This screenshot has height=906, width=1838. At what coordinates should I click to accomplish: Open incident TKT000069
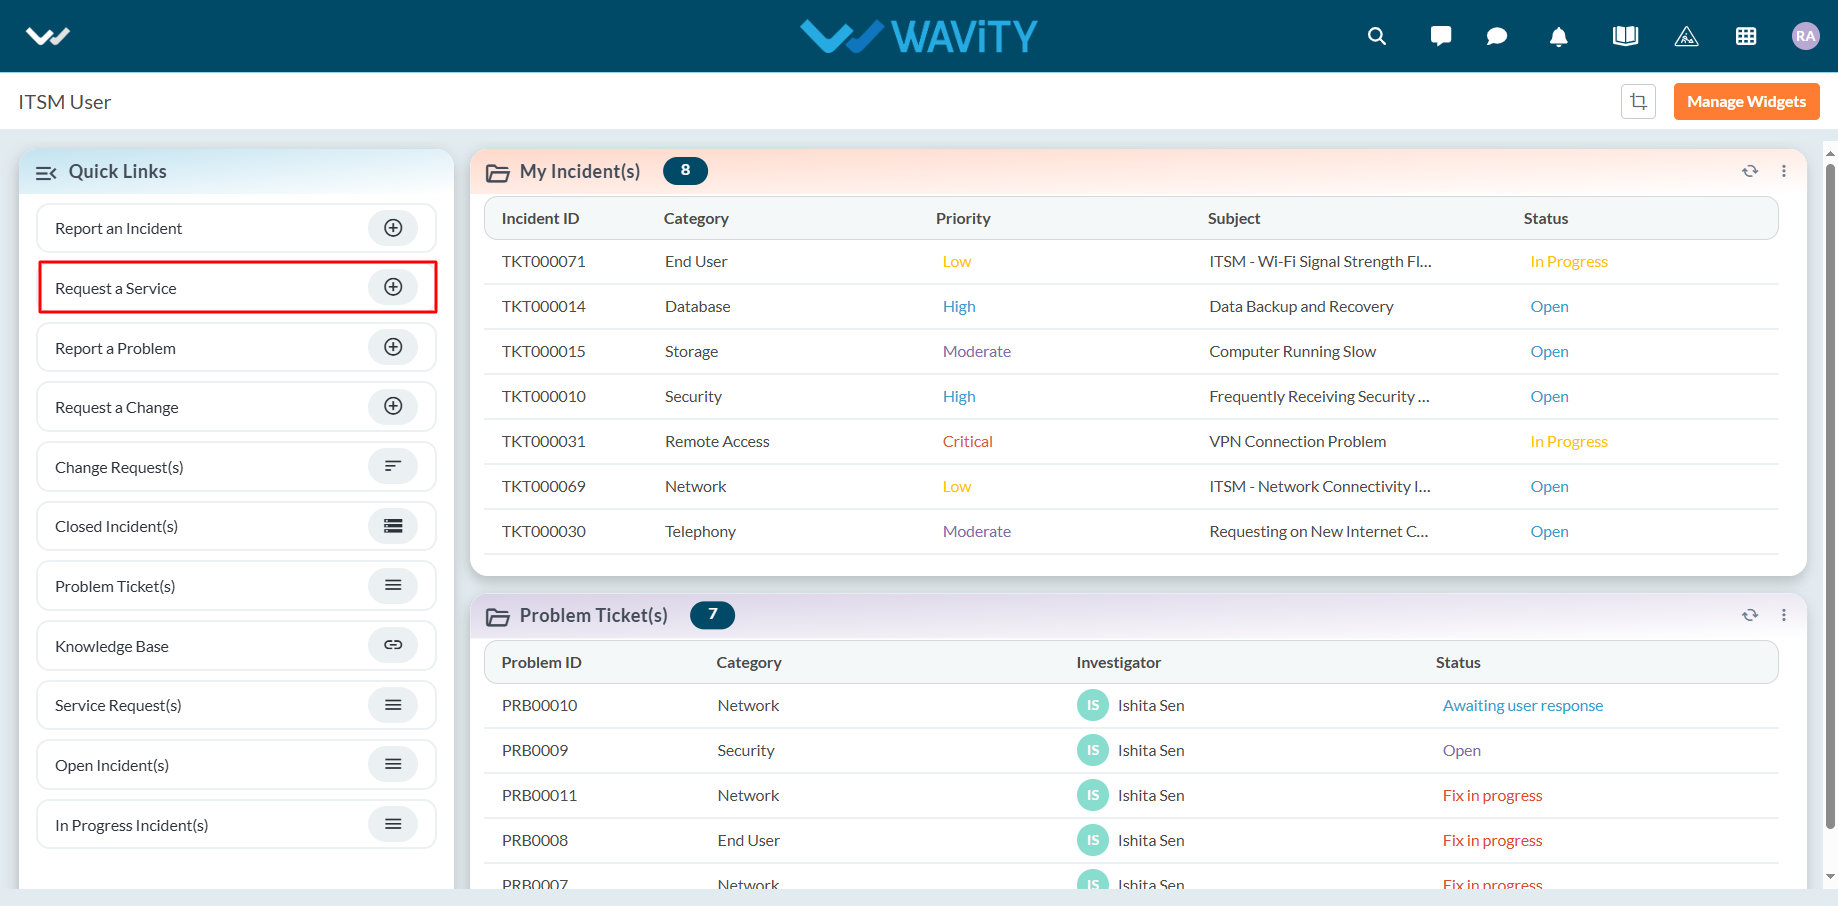pyautogui.click(x=543, y=486)
